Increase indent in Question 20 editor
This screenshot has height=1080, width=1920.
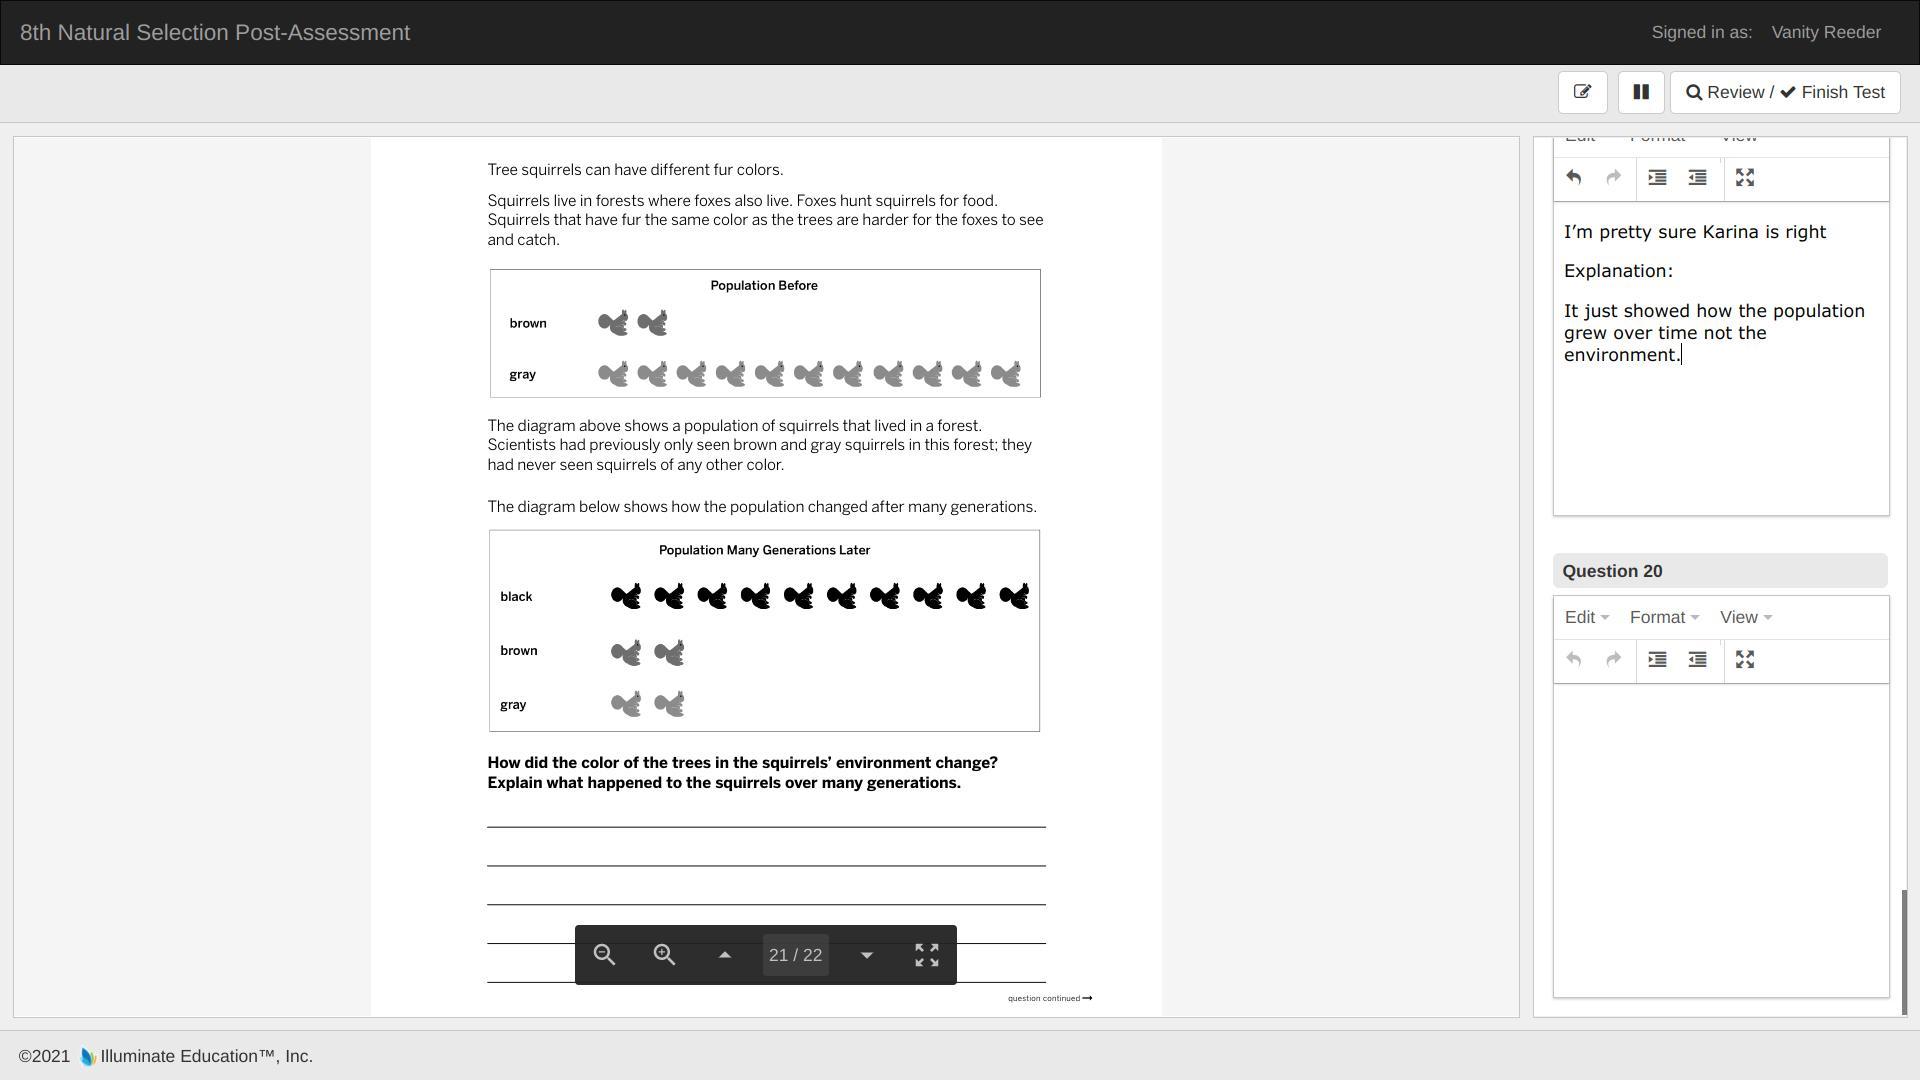[1657, 660]
